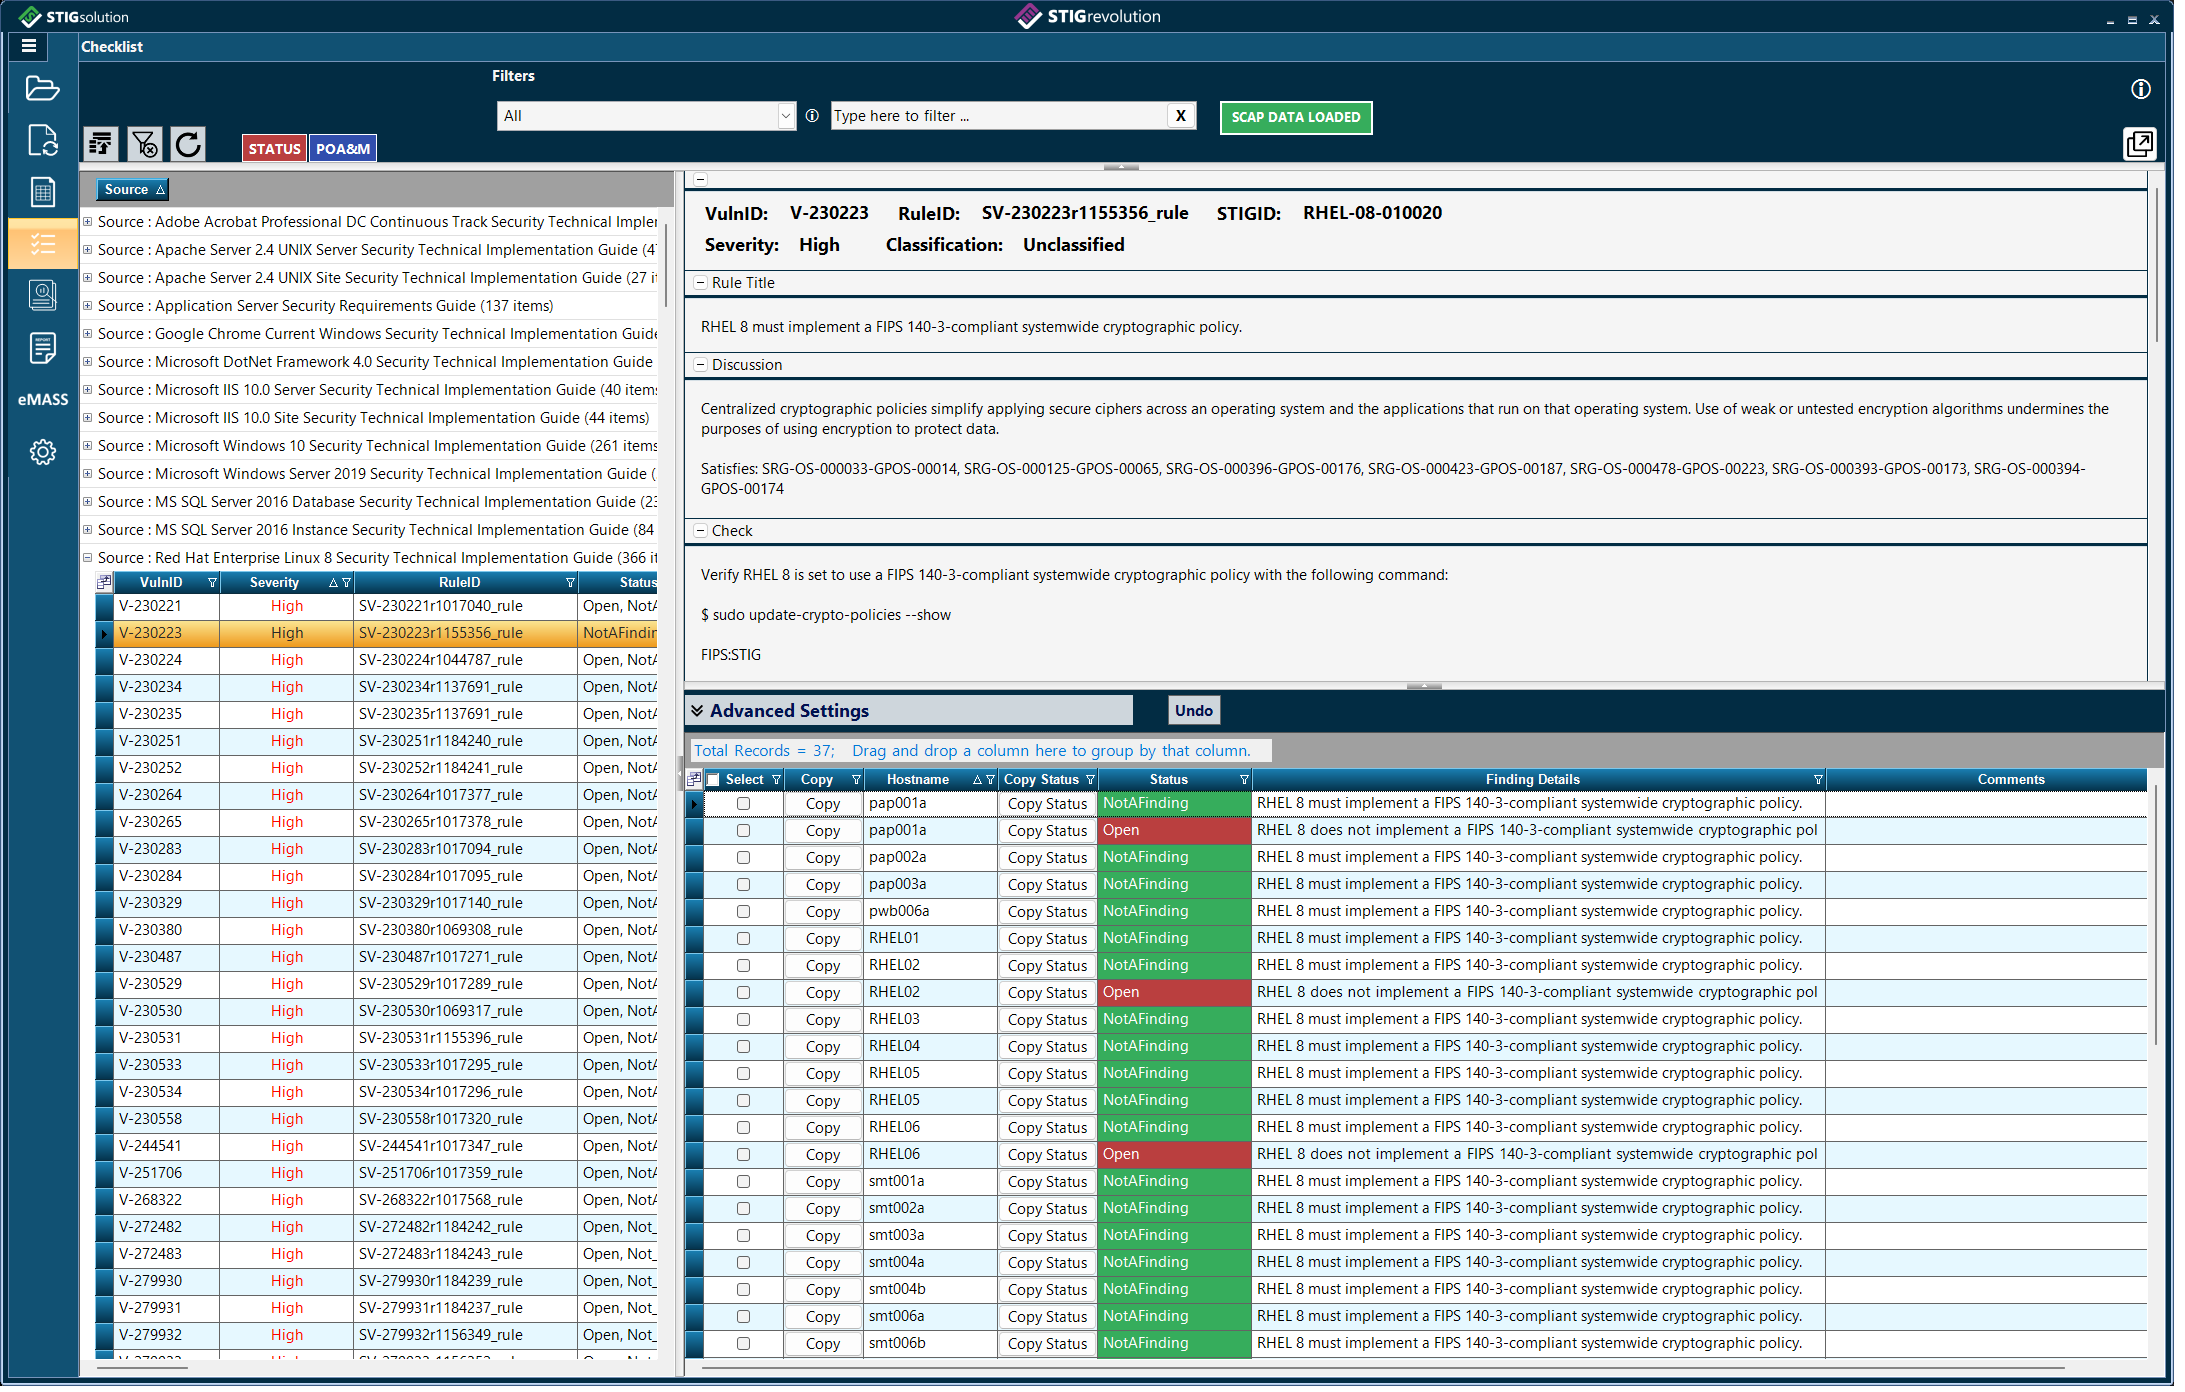
Task: Collapse the Check section
Action: click(x=701, y=531)
